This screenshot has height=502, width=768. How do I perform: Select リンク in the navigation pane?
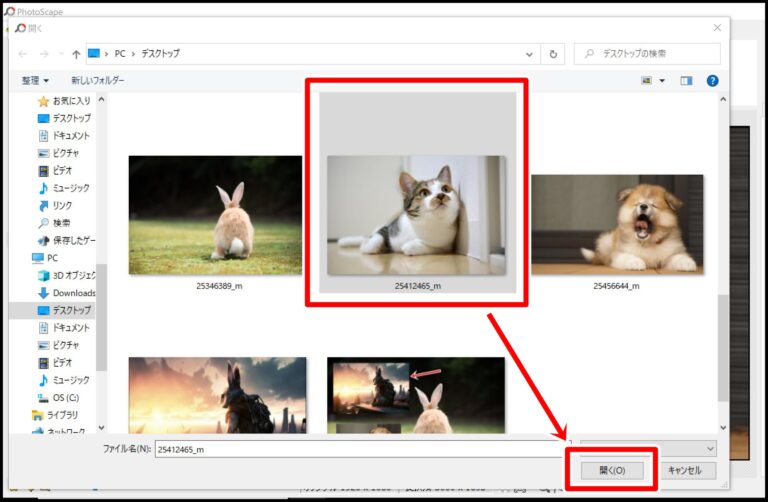pyautogui.click(x=55, y=206)
